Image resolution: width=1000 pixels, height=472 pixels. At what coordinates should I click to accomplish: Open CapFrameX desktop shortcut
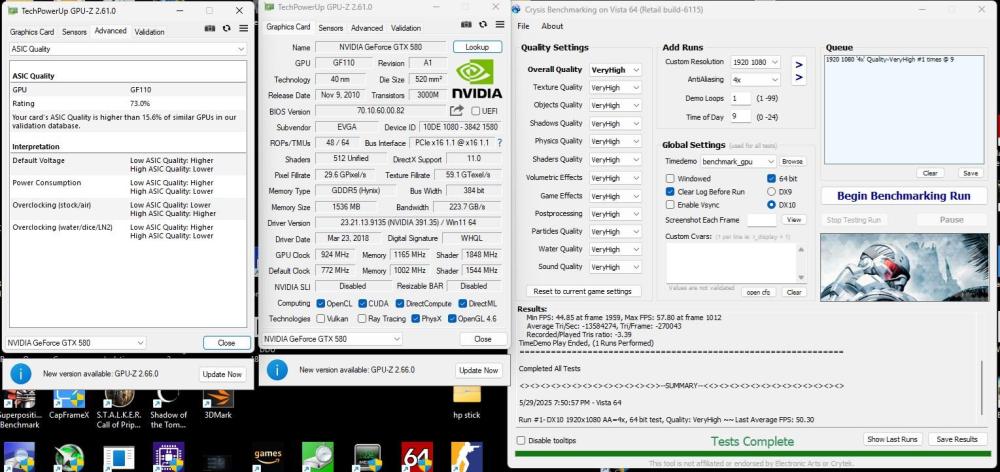(x=69, y=404)
